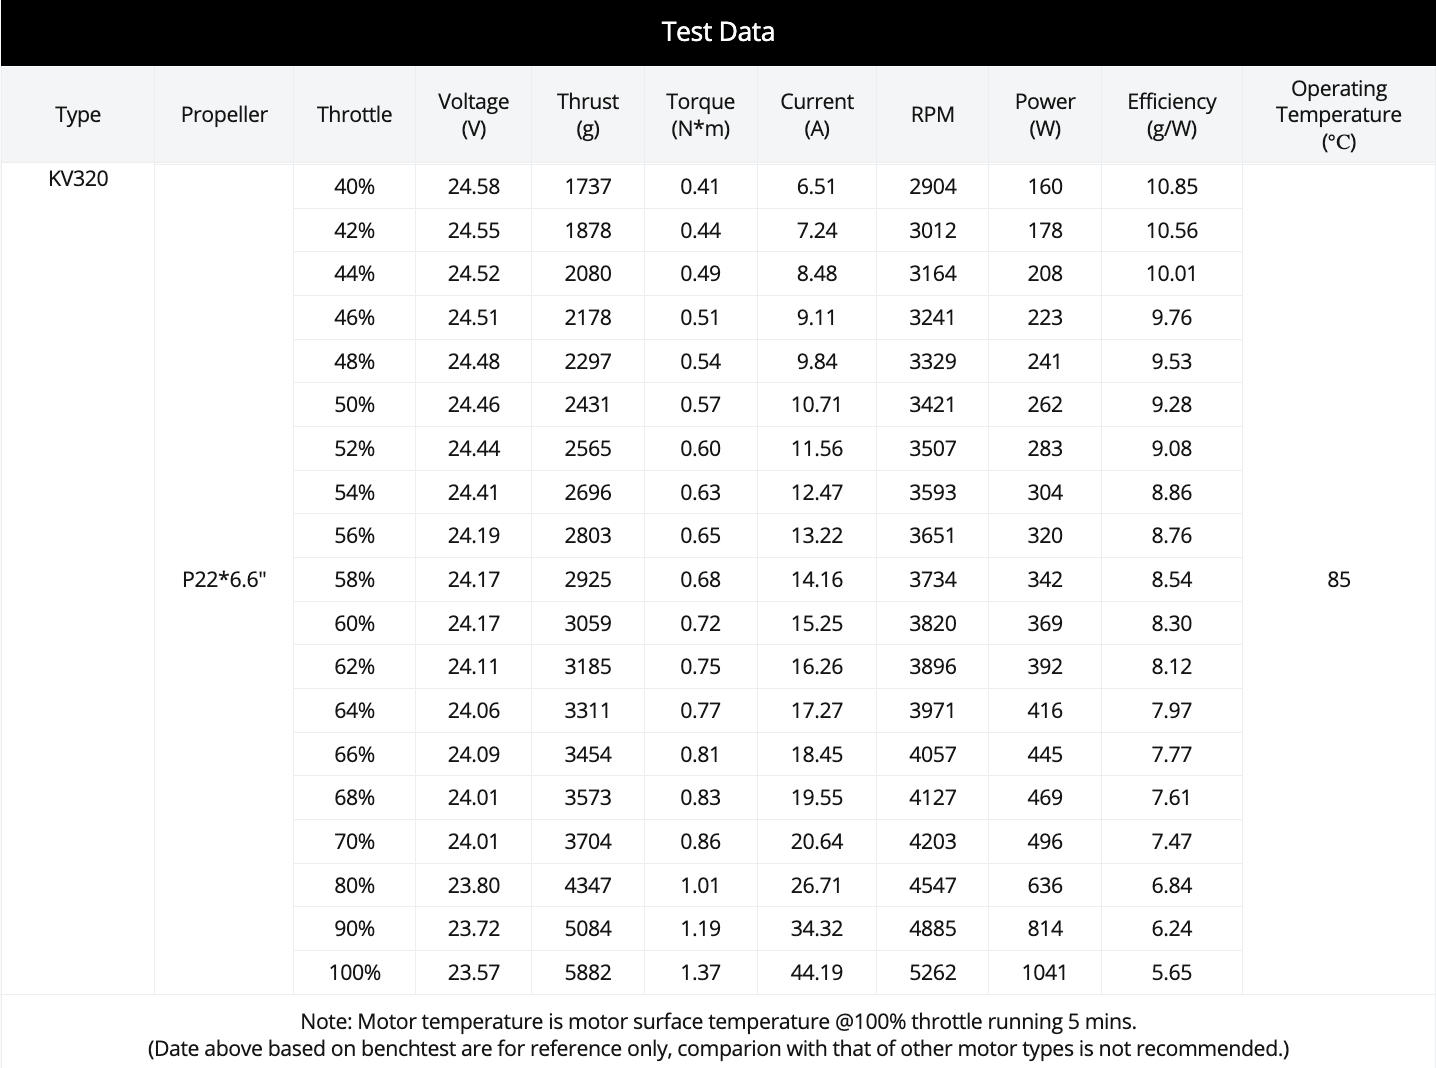
Task: Click the Throttle column header
Action: pos(354,115)
